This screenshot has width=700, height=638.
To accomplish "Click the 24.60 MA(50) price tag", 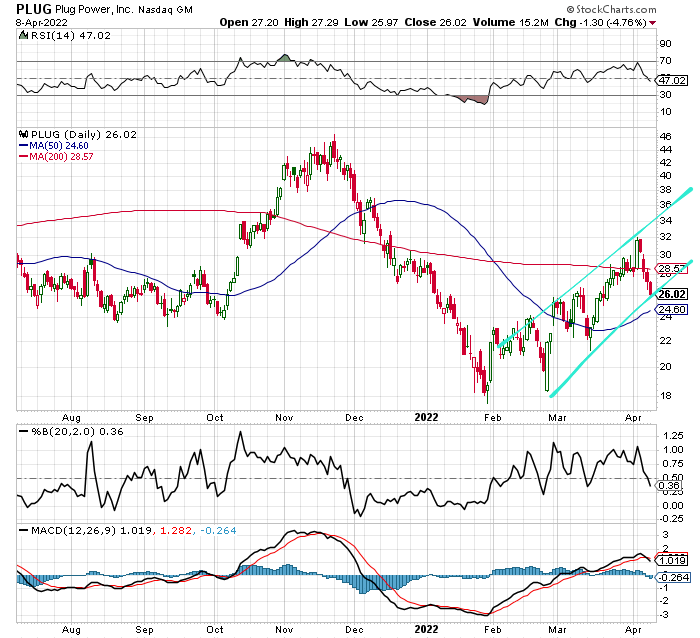I will (672, 309).
